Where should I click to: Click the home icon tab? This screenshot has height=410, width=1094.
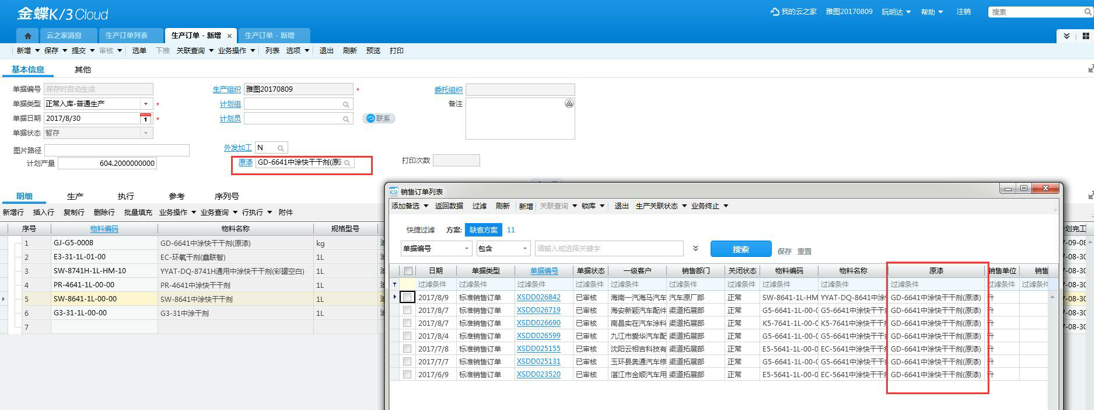tap(28, 36)
